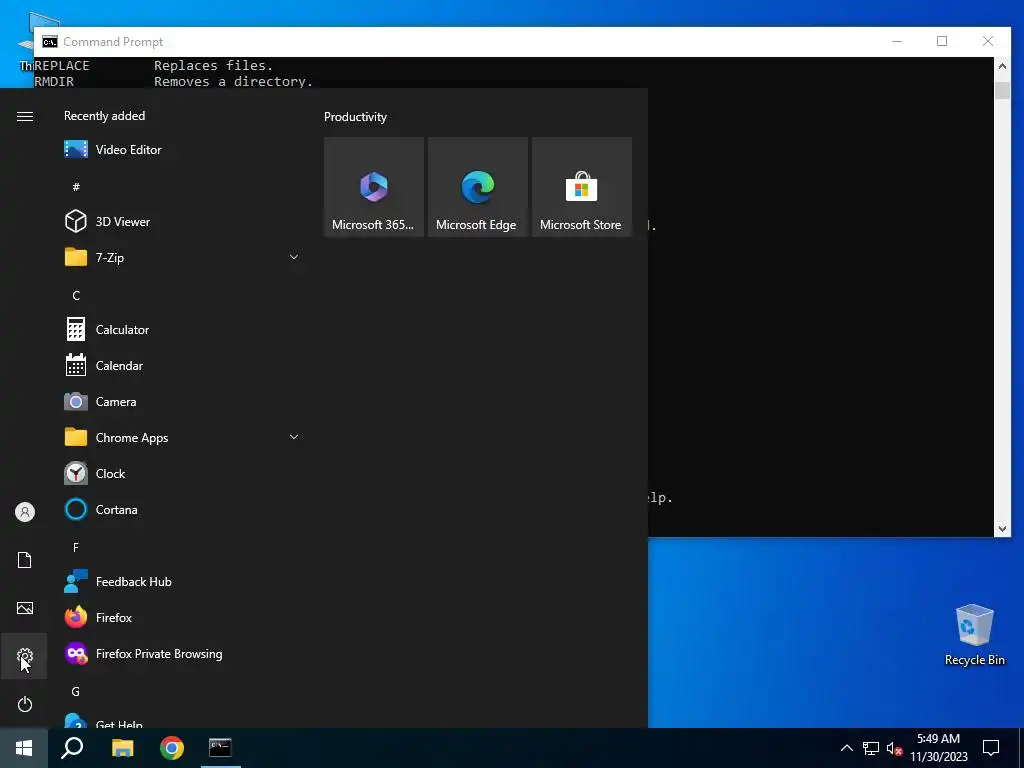
Task: Click Command Prompt scrollbar thumb
Action: [x=1002, y=90]
